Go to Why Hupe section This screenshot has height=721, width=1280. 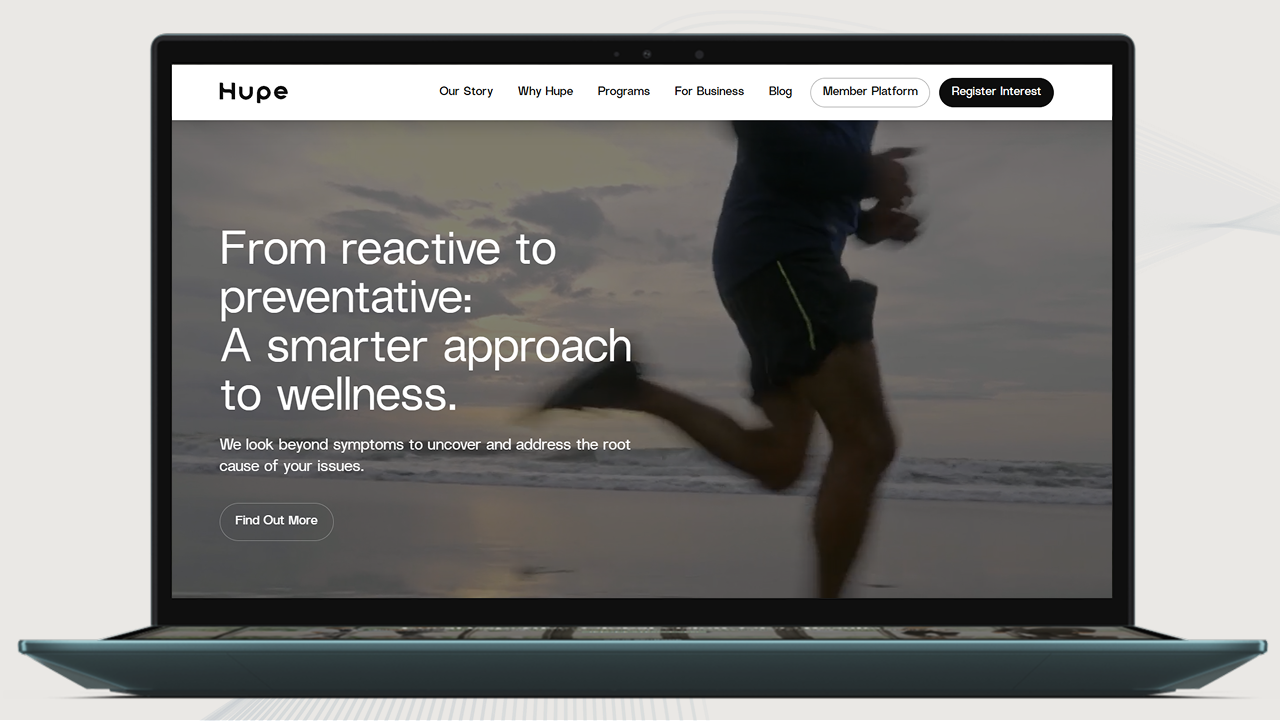pyautogui.click(x=545, y=91)
